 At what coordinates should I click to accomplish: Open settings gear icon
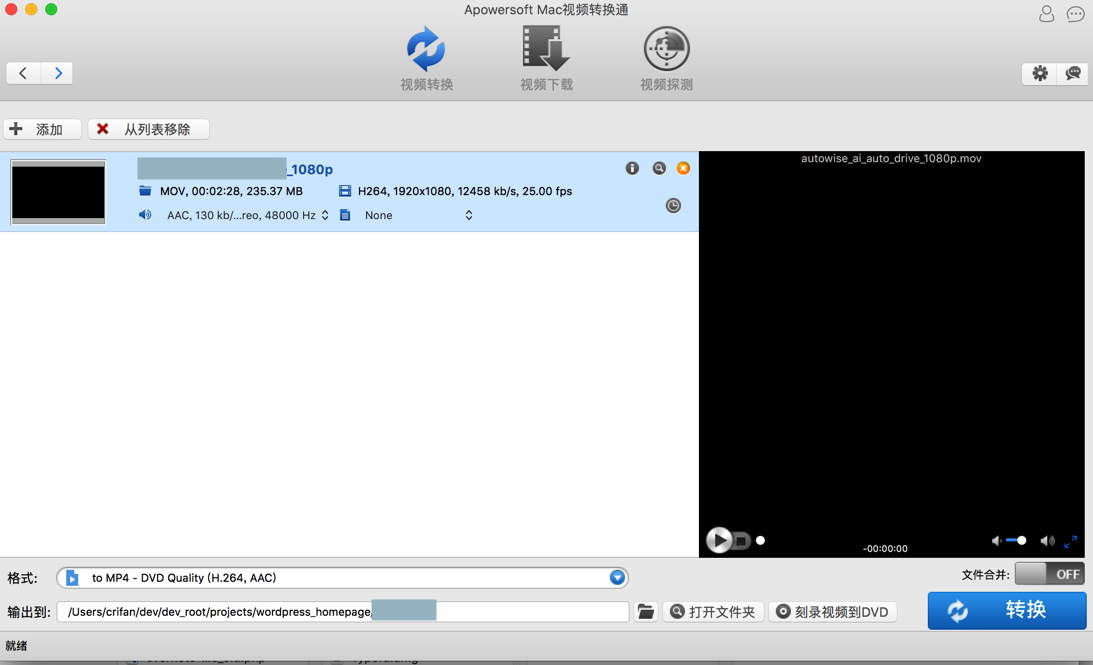pos(1039,73)
